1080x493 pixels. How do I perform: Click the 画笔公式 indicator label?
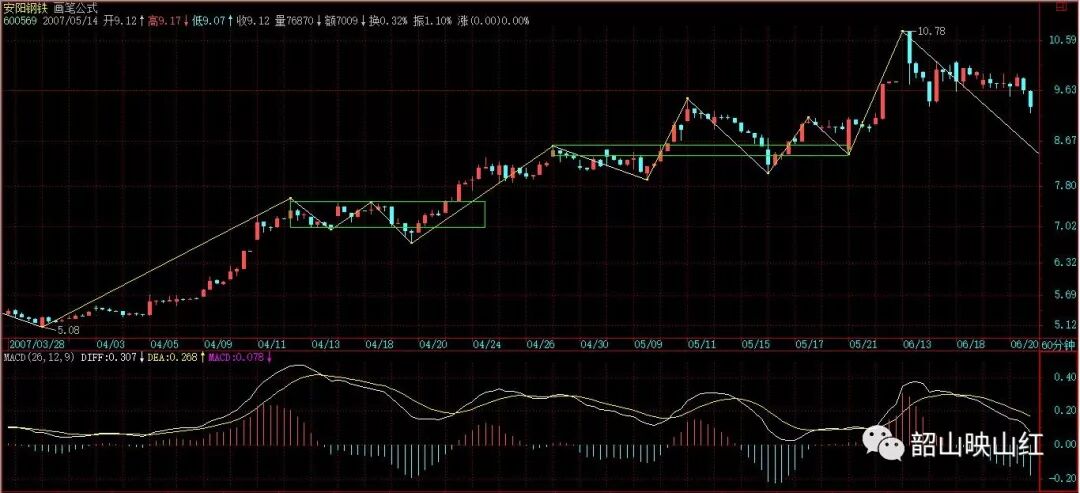tap(75, 8)
